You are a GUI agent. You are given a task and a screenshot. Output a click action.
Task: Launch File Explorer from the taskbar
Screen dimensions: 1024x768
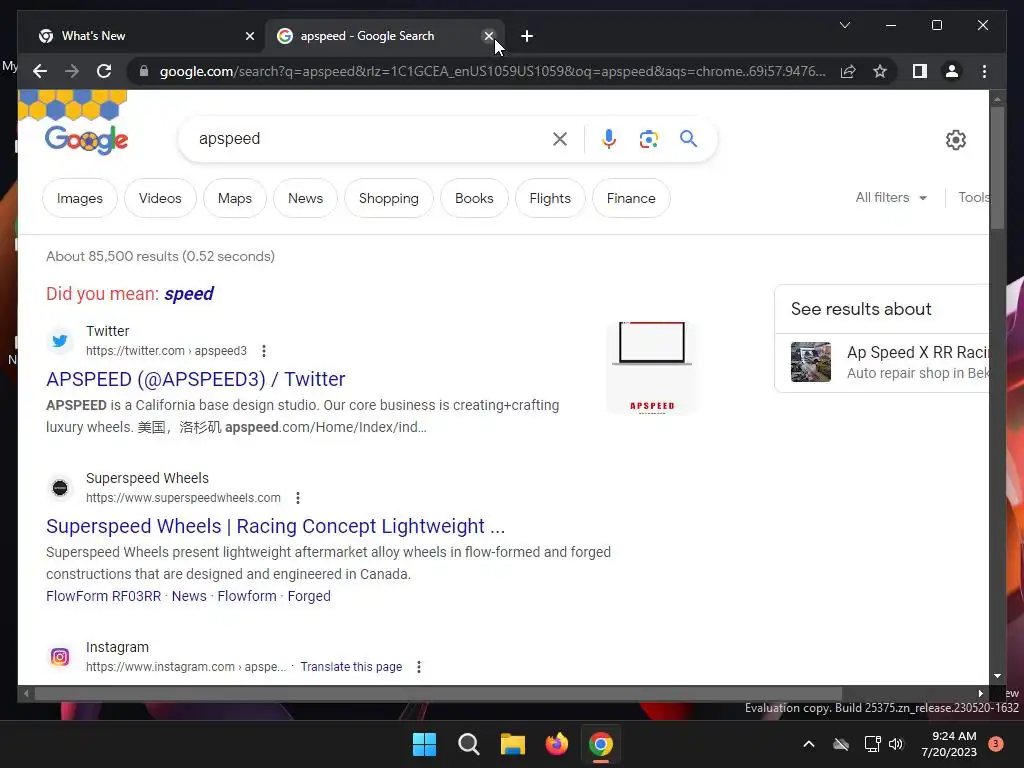(x=513, y=744)
